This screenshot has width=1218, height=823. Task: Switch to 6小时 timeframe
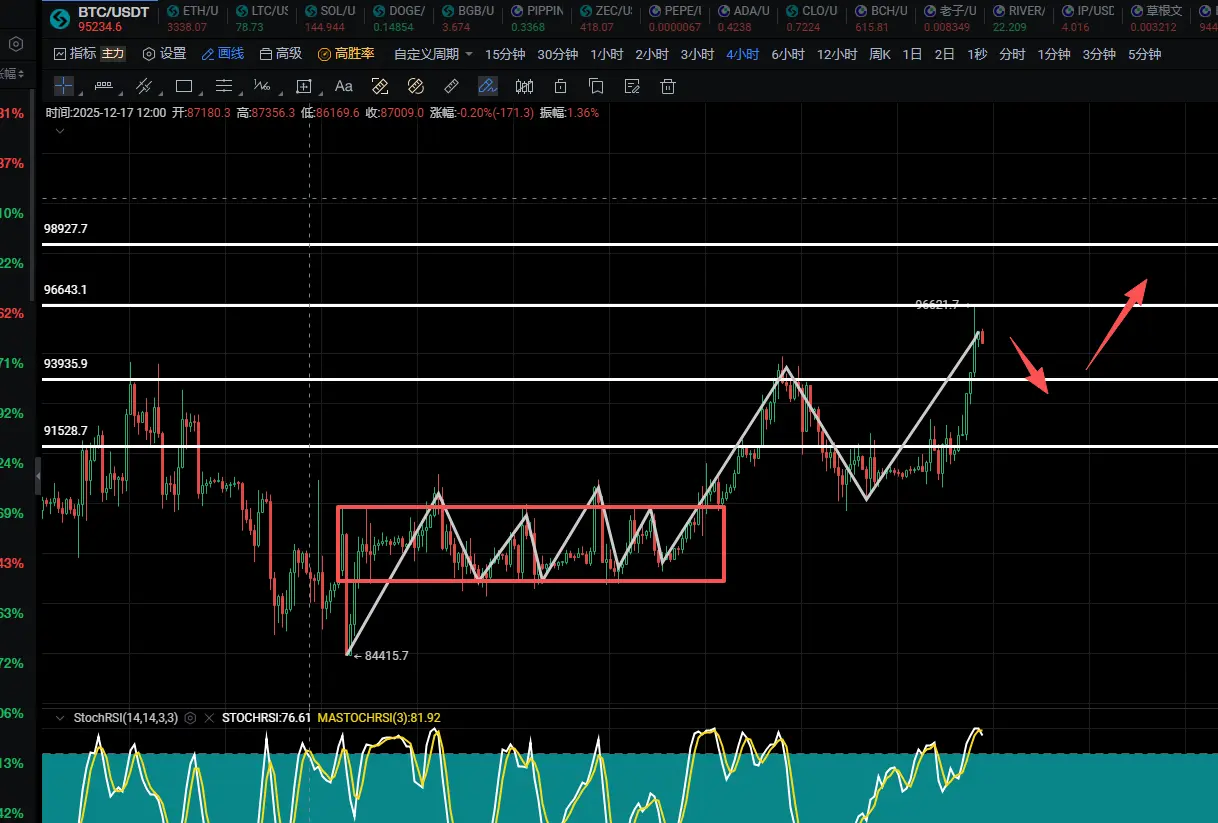point(788,54)
